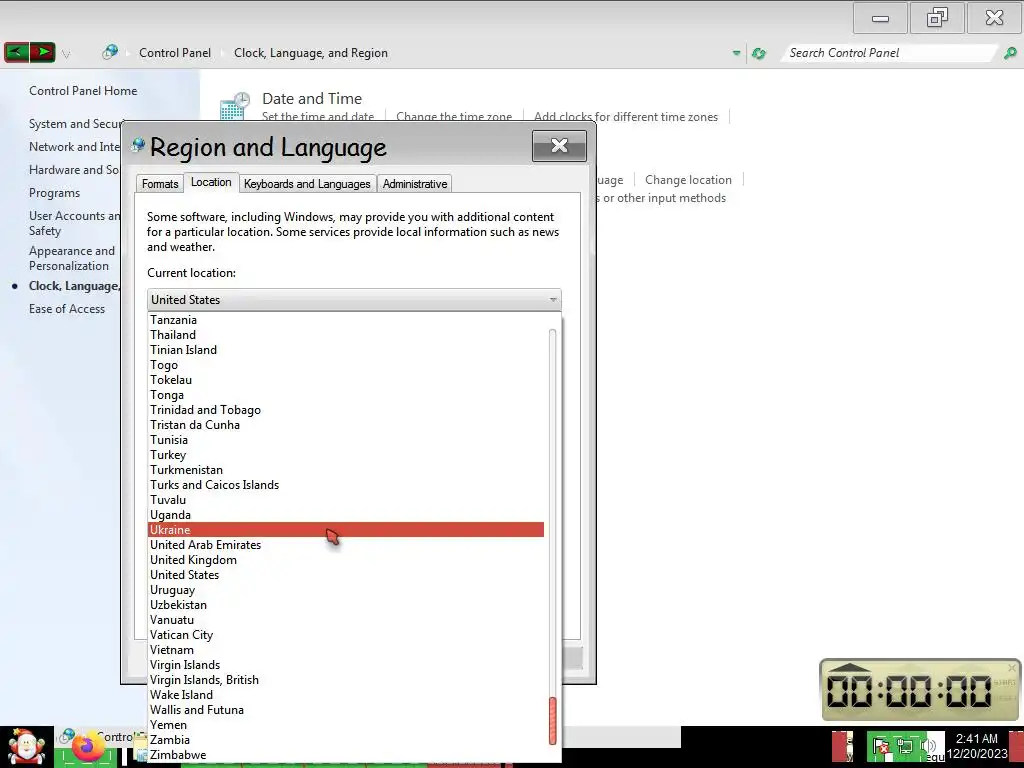Click Control Panel breadcrumb
The height and width of the screenshot is (768, 1024).
tap(175, 53)
